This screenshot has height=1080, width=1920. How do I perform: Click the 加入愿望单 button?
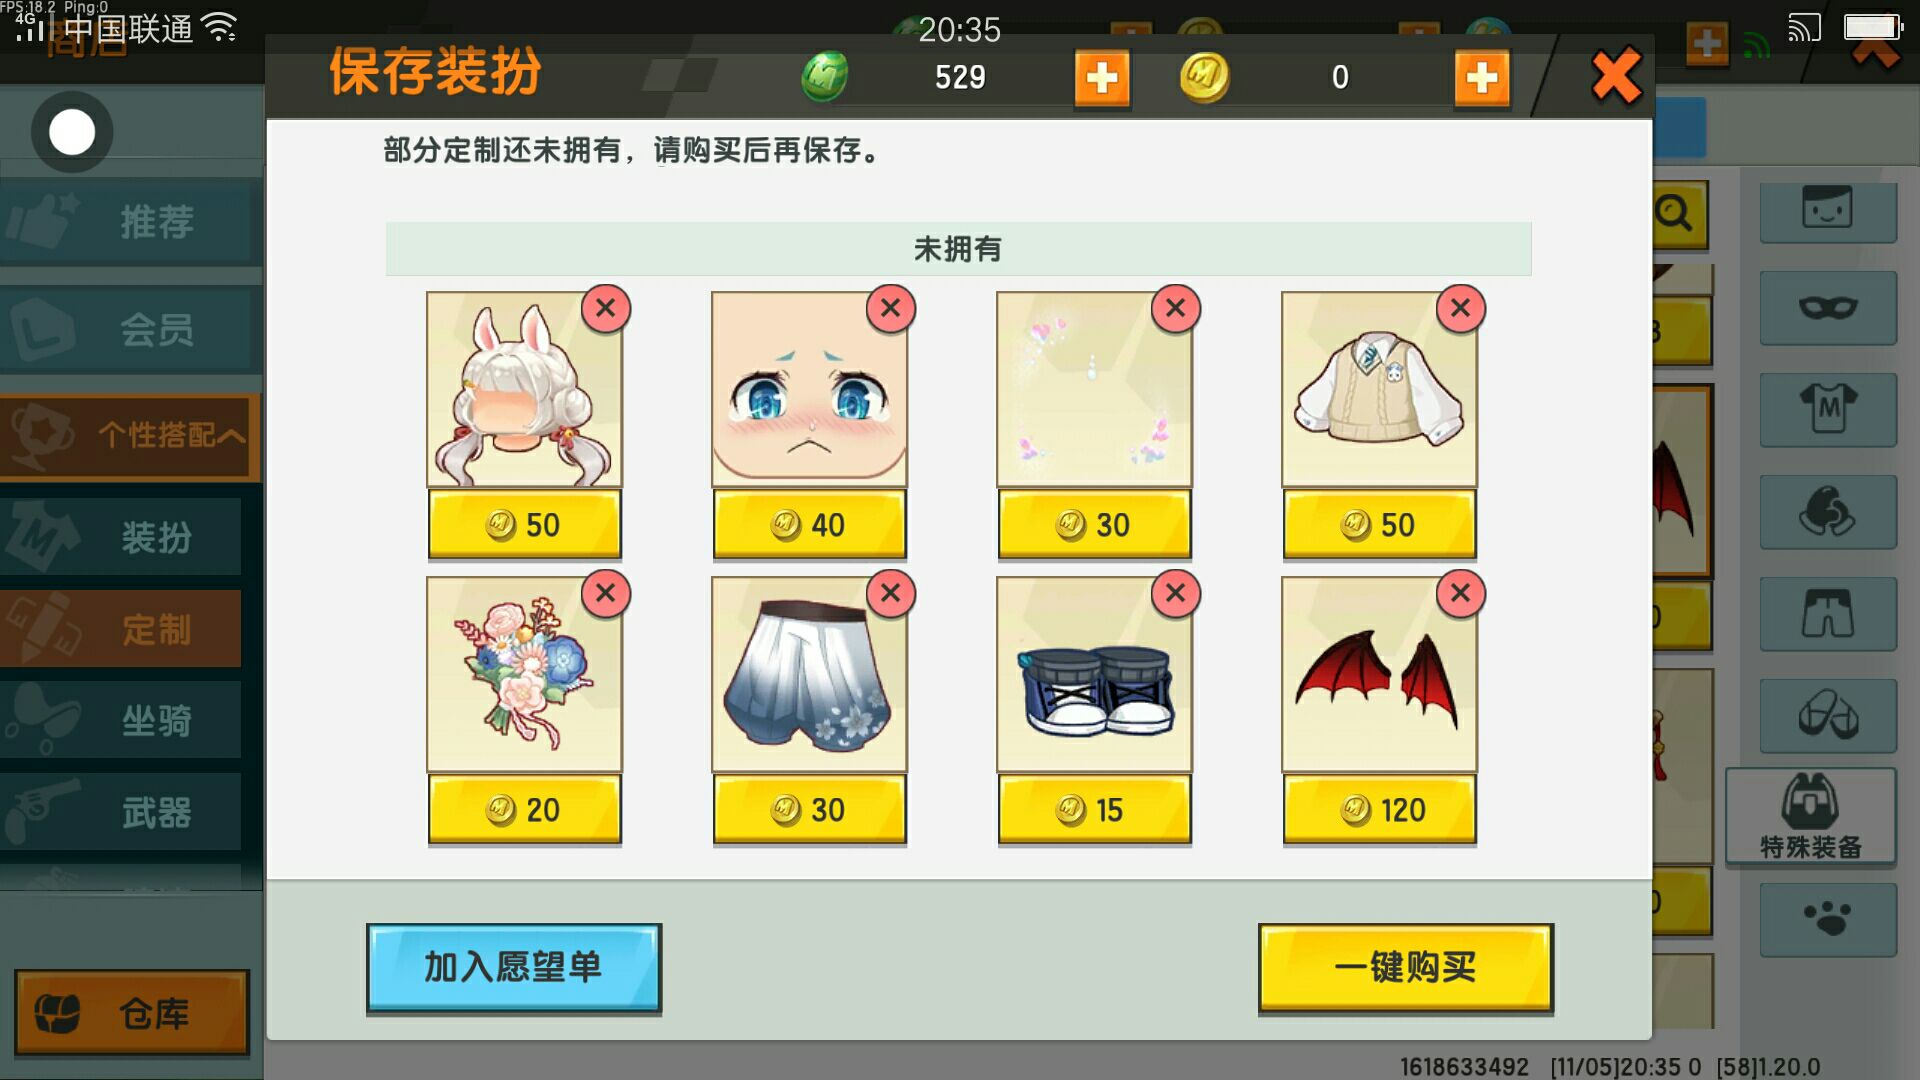pos(514,967)
